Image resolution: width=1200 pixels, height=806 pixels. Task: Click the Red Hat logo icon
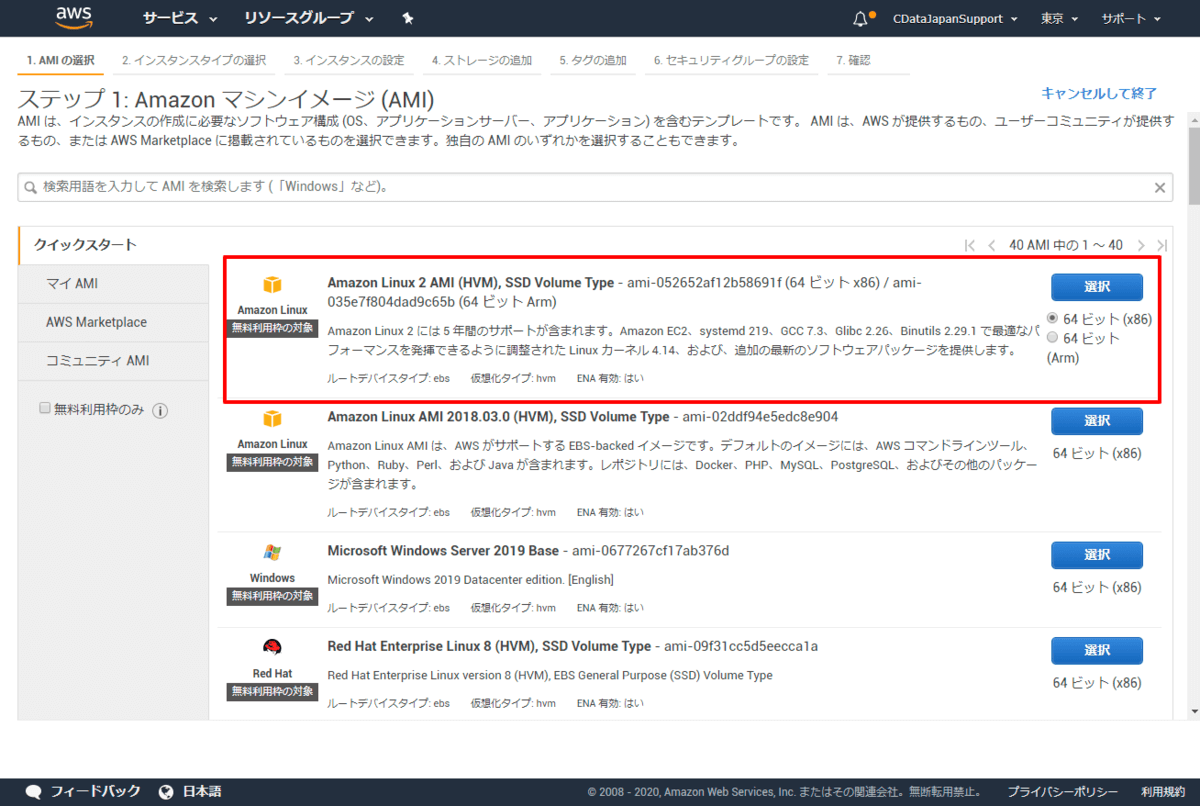click(272, 647)
